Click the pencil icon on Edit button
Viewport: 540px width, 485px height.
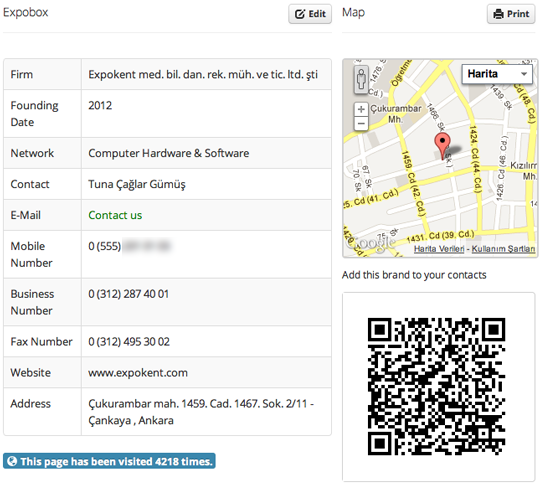point(300,14)
